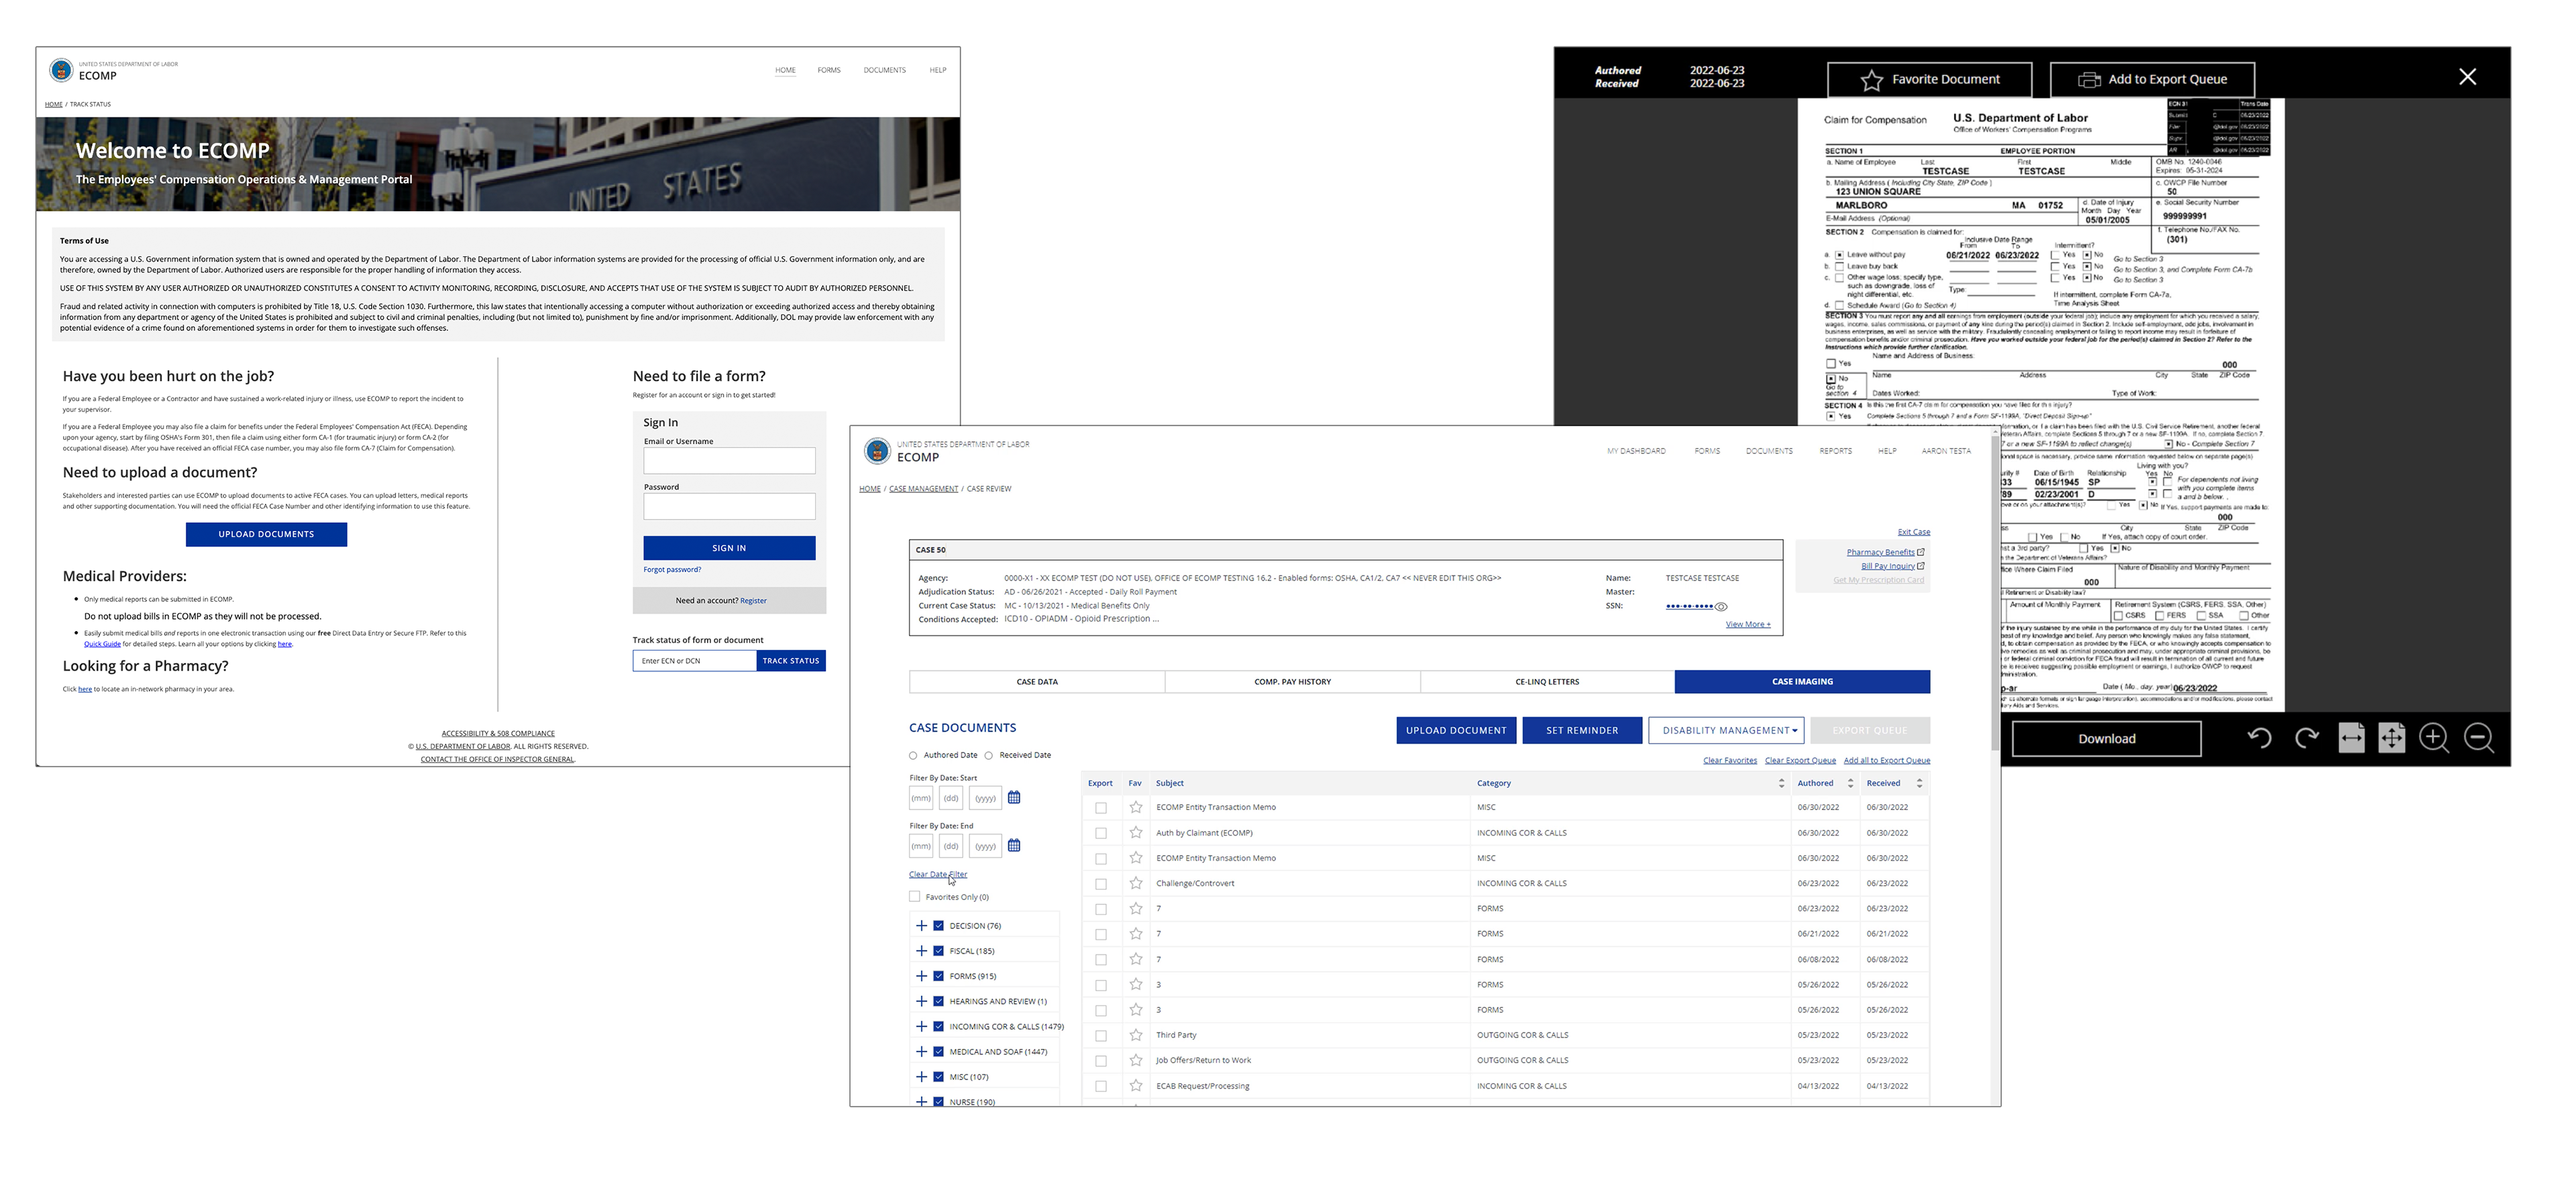Click the Exit Case link
Image resolution: width=2576 pixels, height=1179 pixels.
[x=1913, y=532]
